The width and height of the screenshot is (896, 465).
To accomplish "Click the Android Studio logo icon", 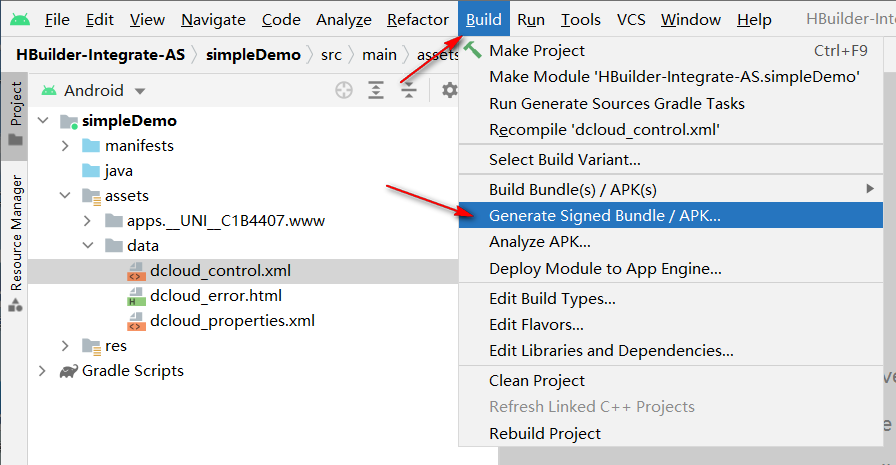I will 20,19.
